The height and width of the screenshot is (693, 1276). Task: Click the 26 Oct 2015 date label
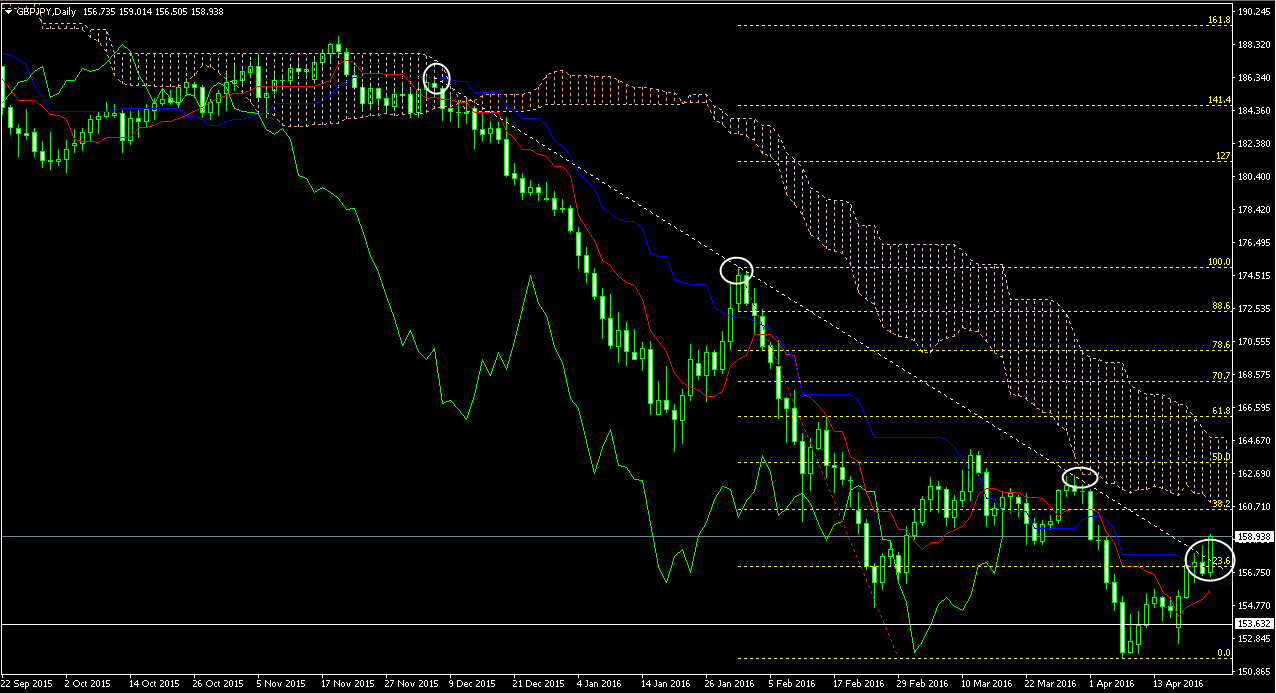218,684
